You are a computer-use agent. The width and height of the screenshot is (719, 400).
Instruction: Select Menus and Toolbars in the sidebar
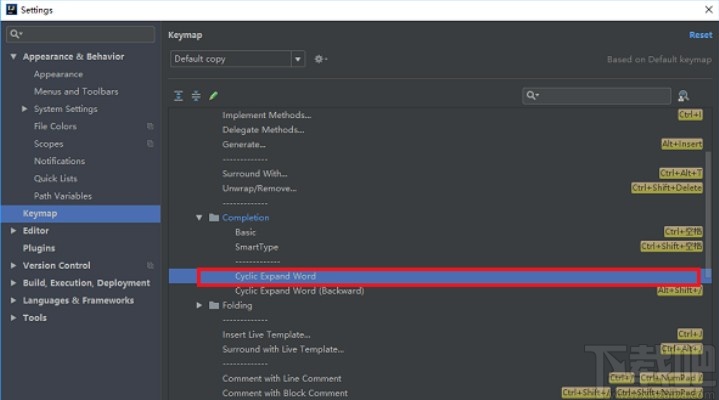click(76, 91)
